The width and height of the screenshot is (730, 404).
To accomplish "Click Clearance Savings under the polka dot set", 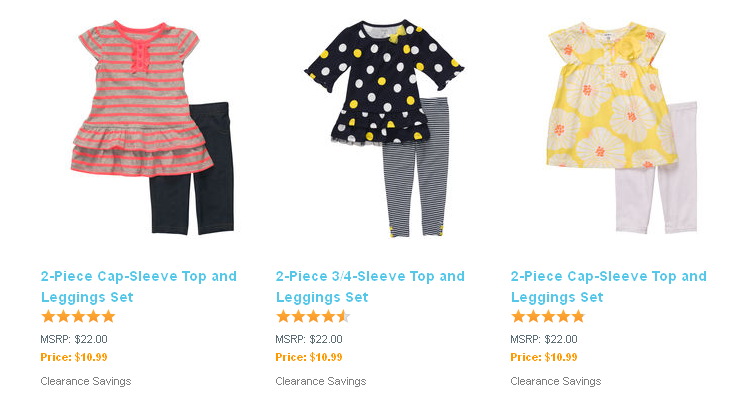I will [x=321, y=381].
